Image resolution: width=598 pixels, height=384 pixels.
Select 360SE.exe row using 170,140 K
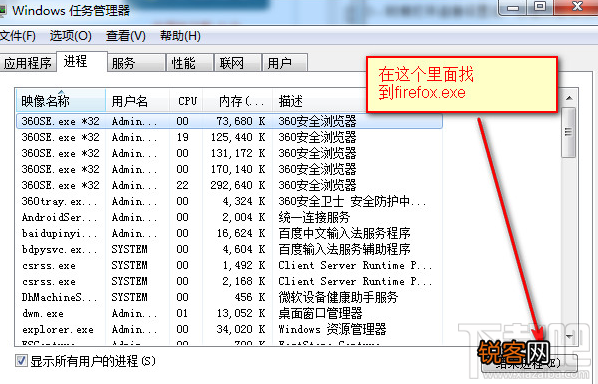click(x=229, y=169)
